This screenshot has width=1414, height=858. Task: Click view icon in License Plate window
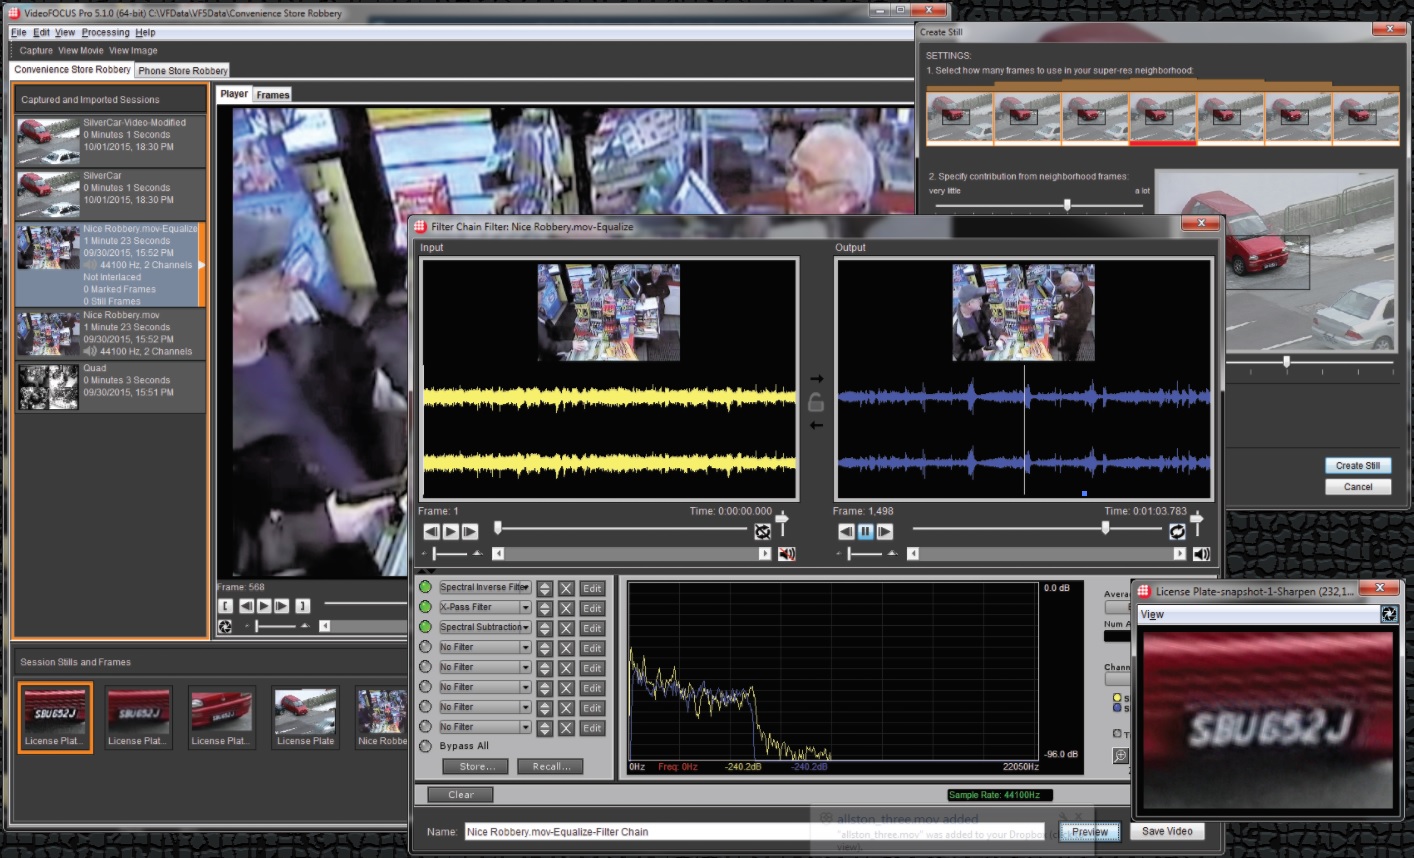tap(1389, 614)
